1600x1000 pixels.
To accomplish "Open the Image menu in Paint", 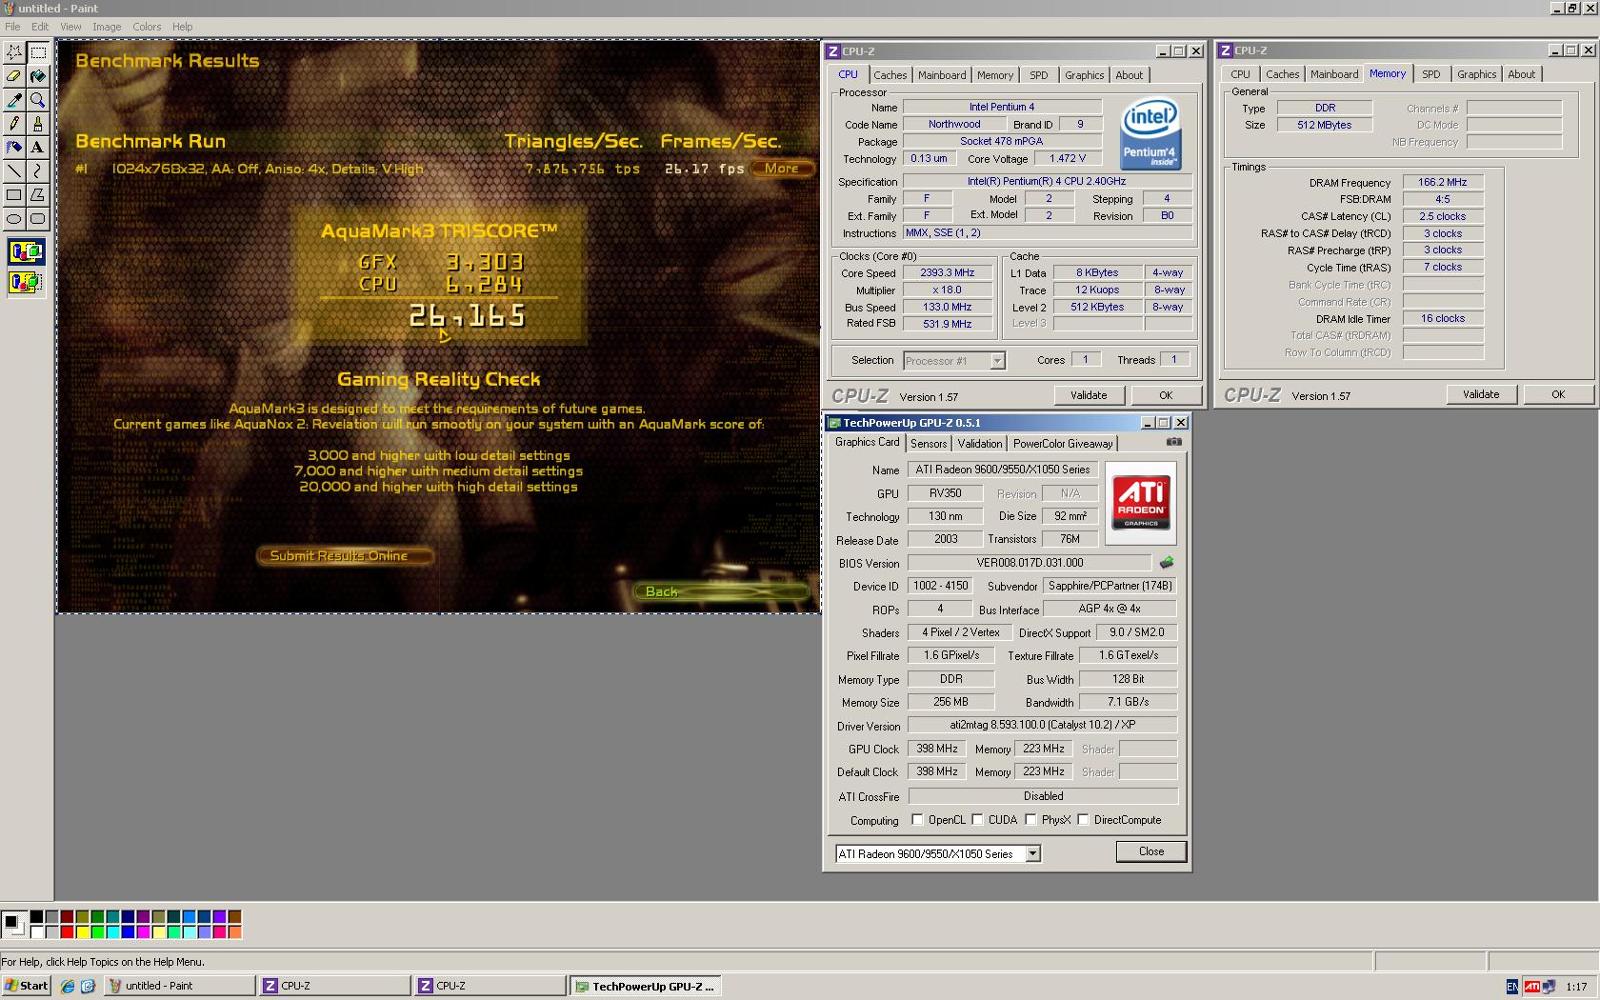I will (x=107, y=27).
